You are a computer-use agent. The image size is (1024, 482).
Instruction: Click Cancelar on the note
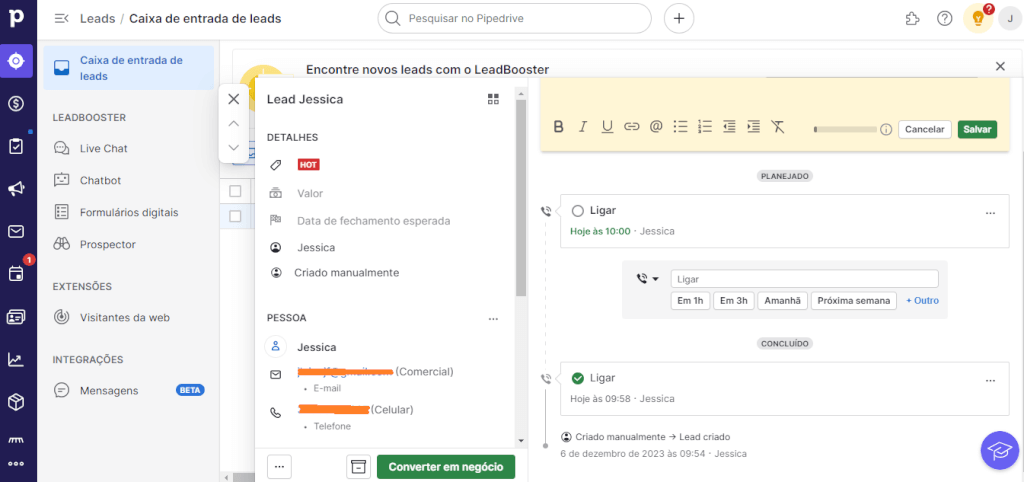click(925, 129)
